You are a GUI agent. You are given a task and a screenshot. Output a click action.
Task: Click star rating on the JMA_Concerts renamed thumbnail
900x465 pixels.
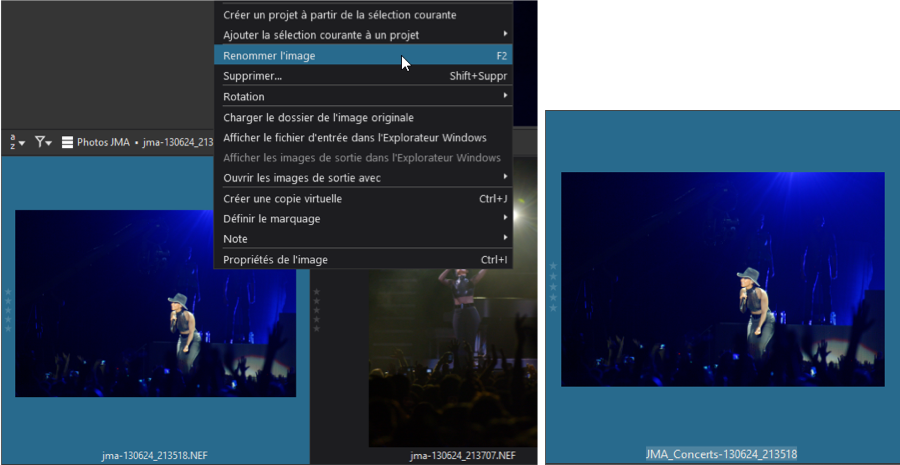tap(553, 287)
